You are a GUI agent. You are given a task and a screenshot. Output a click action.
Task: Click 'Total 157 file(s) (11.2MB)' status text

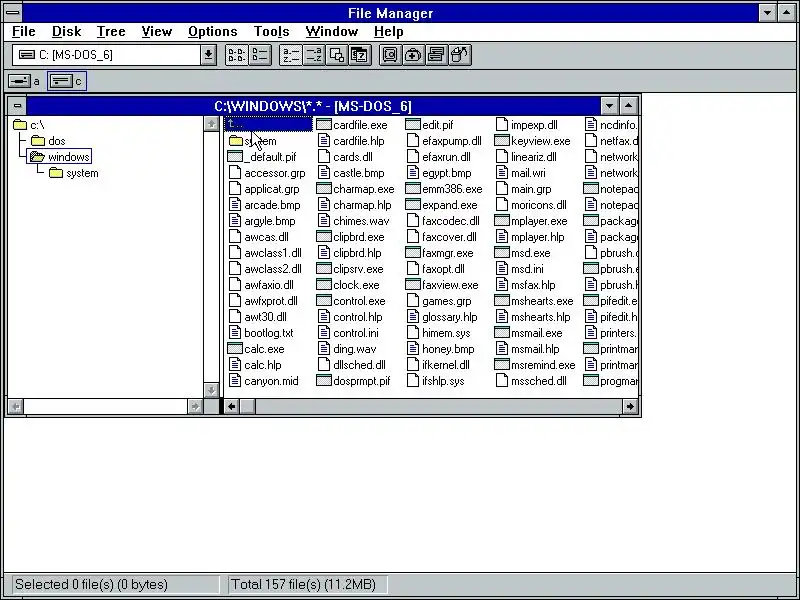(x=303, y=585)
